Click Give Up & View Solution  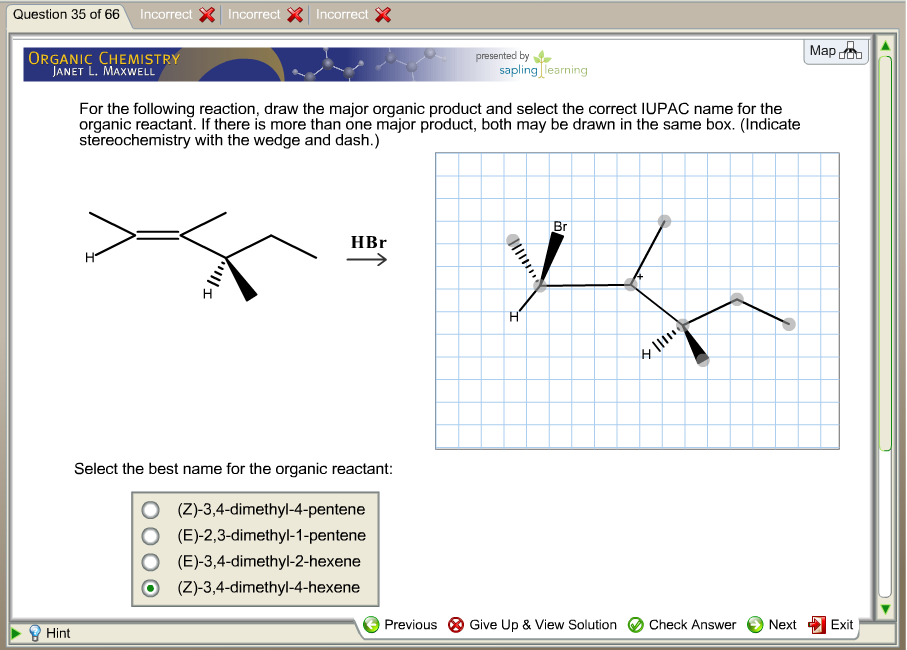coord(543,625)
